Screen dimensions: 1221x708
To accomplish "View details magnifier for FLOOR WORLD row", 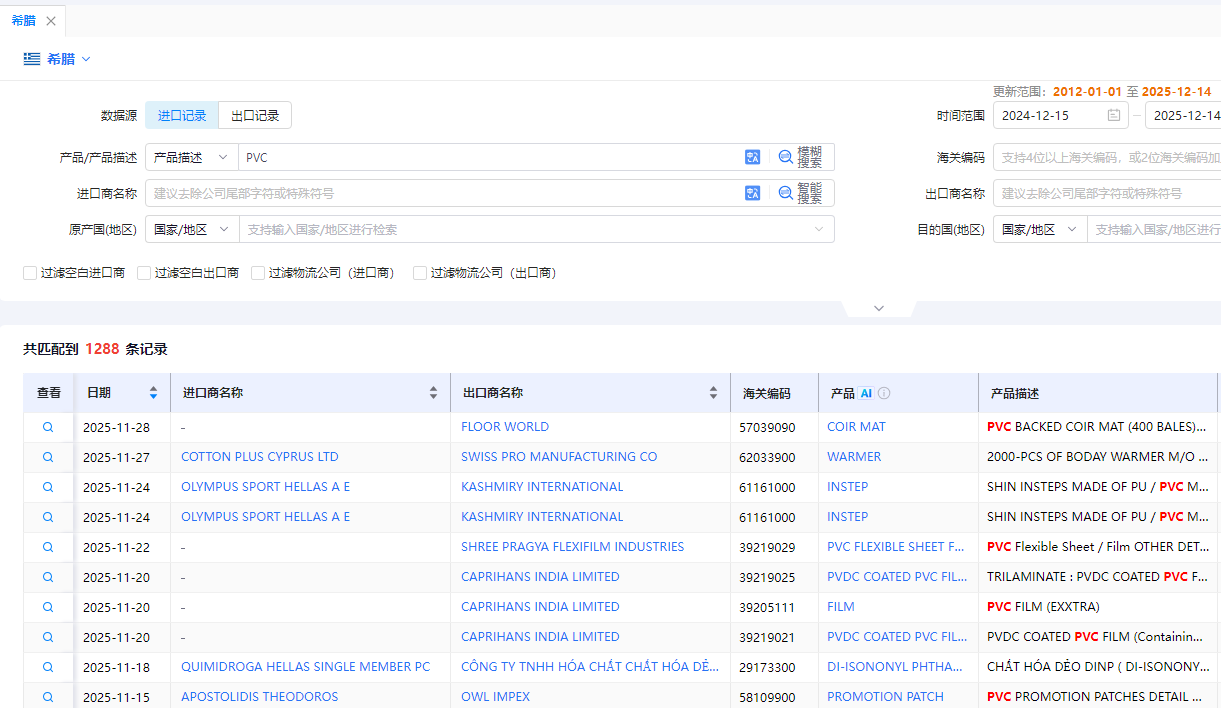I will tap(48, 427).
